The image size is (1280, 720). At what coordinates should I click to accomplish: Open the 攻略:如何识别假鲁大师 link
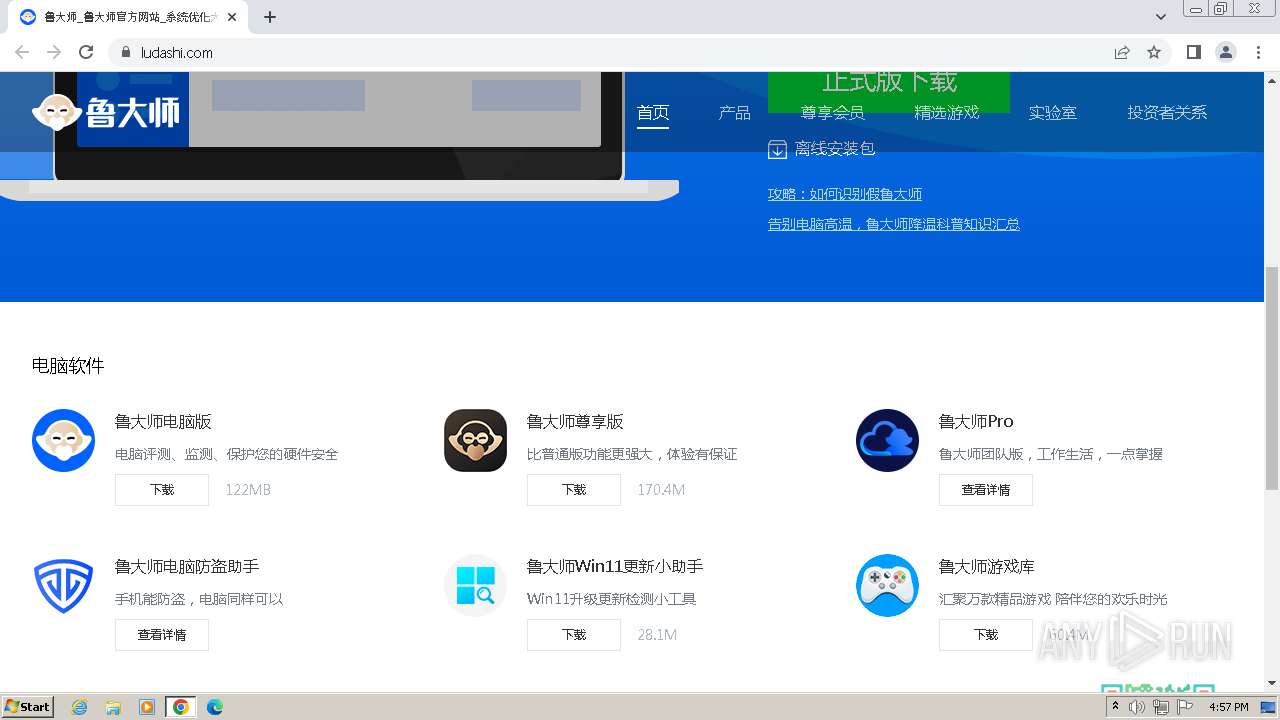click(x=845, y=194)
